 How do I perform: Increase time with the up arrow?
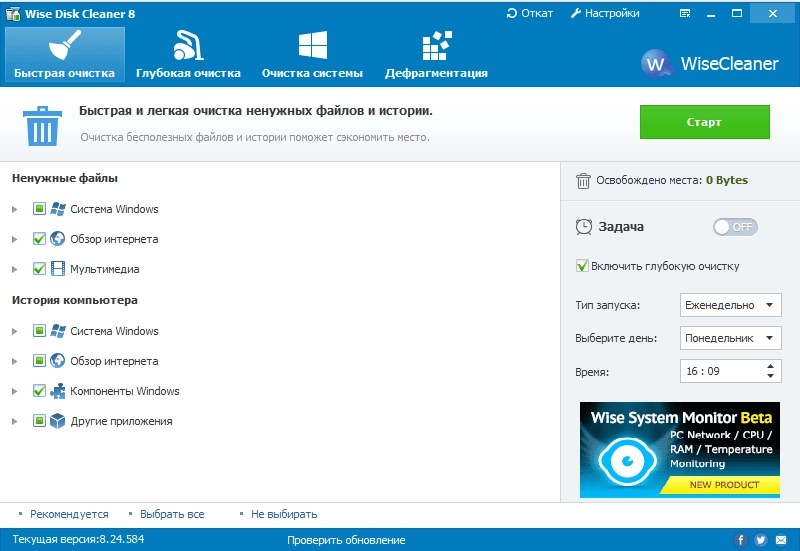tap(770, 366)
